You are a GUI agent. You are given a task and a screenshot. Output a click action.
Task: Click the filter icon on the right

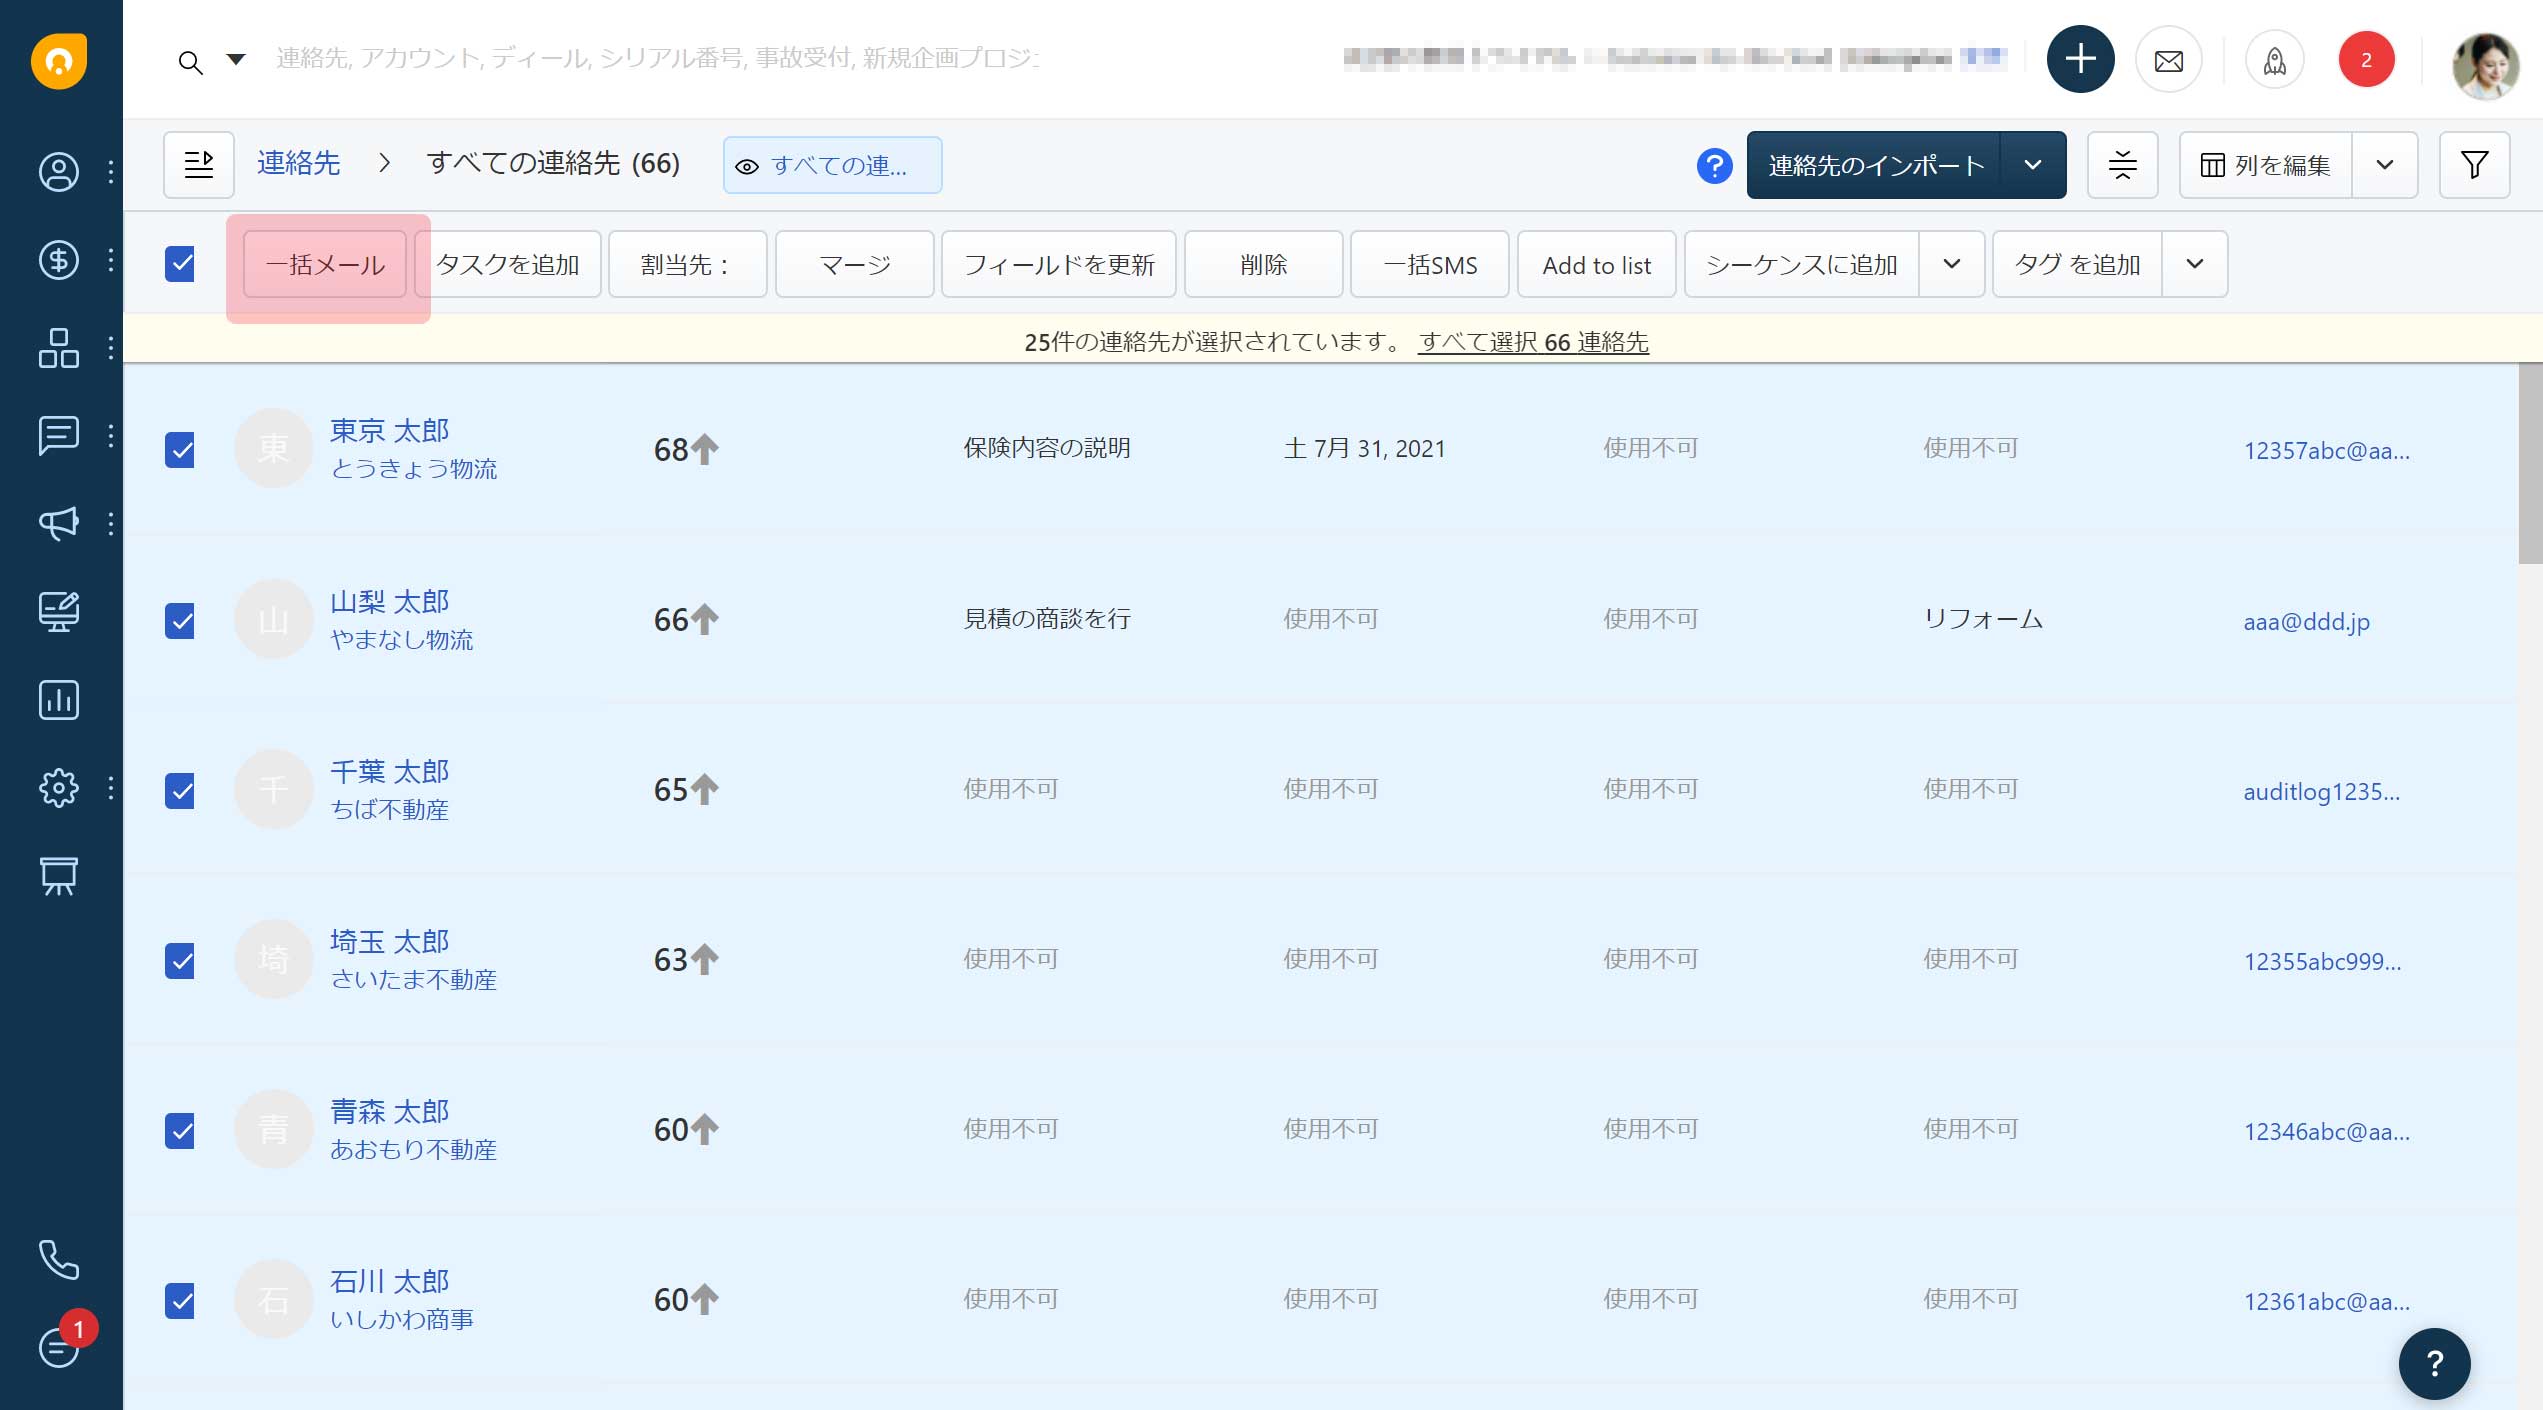click(2474, 165)
